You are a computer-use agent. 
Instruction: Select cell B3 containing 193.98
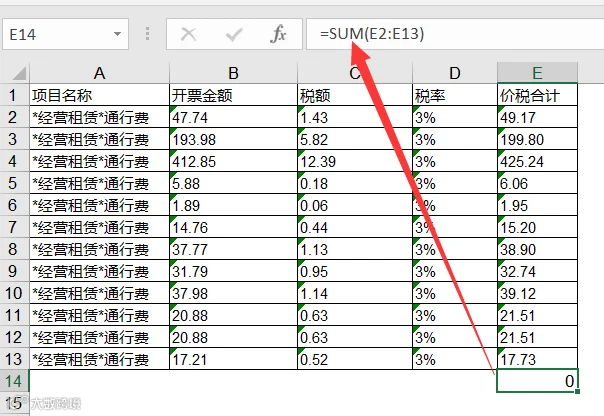[233, 139]
